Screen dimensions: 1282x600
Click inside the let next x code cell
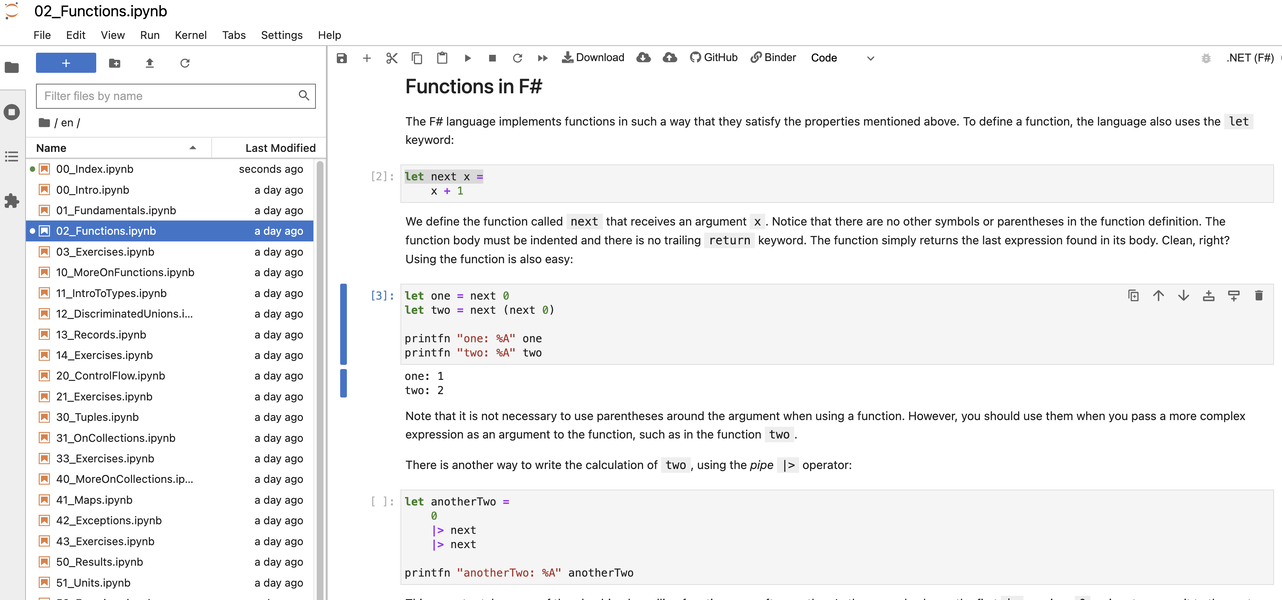pyautogui.click(x=836, y=184)
